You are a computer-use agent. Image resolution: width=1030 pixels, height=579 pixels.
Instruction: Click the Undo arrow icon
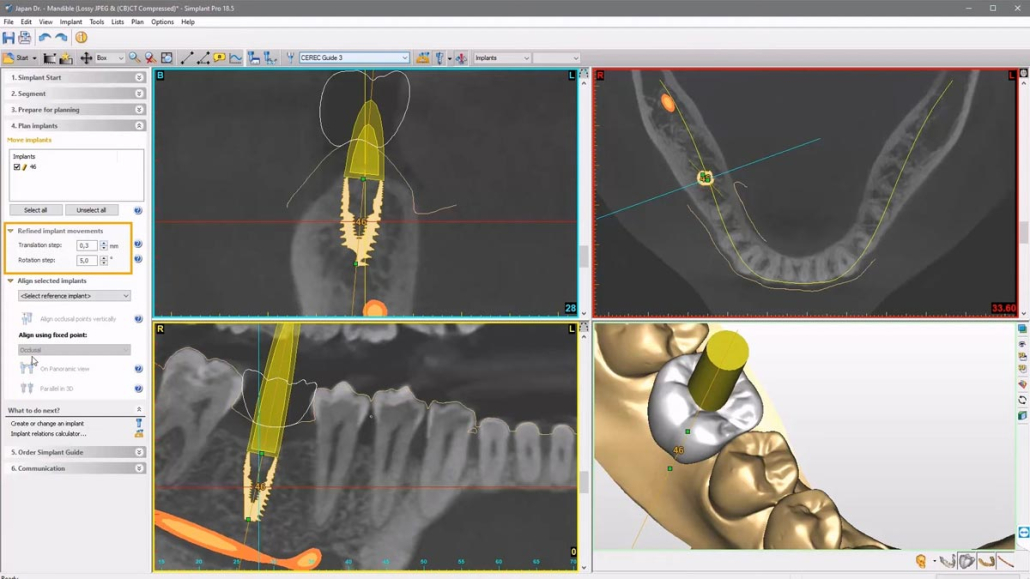tap(45, 38)
